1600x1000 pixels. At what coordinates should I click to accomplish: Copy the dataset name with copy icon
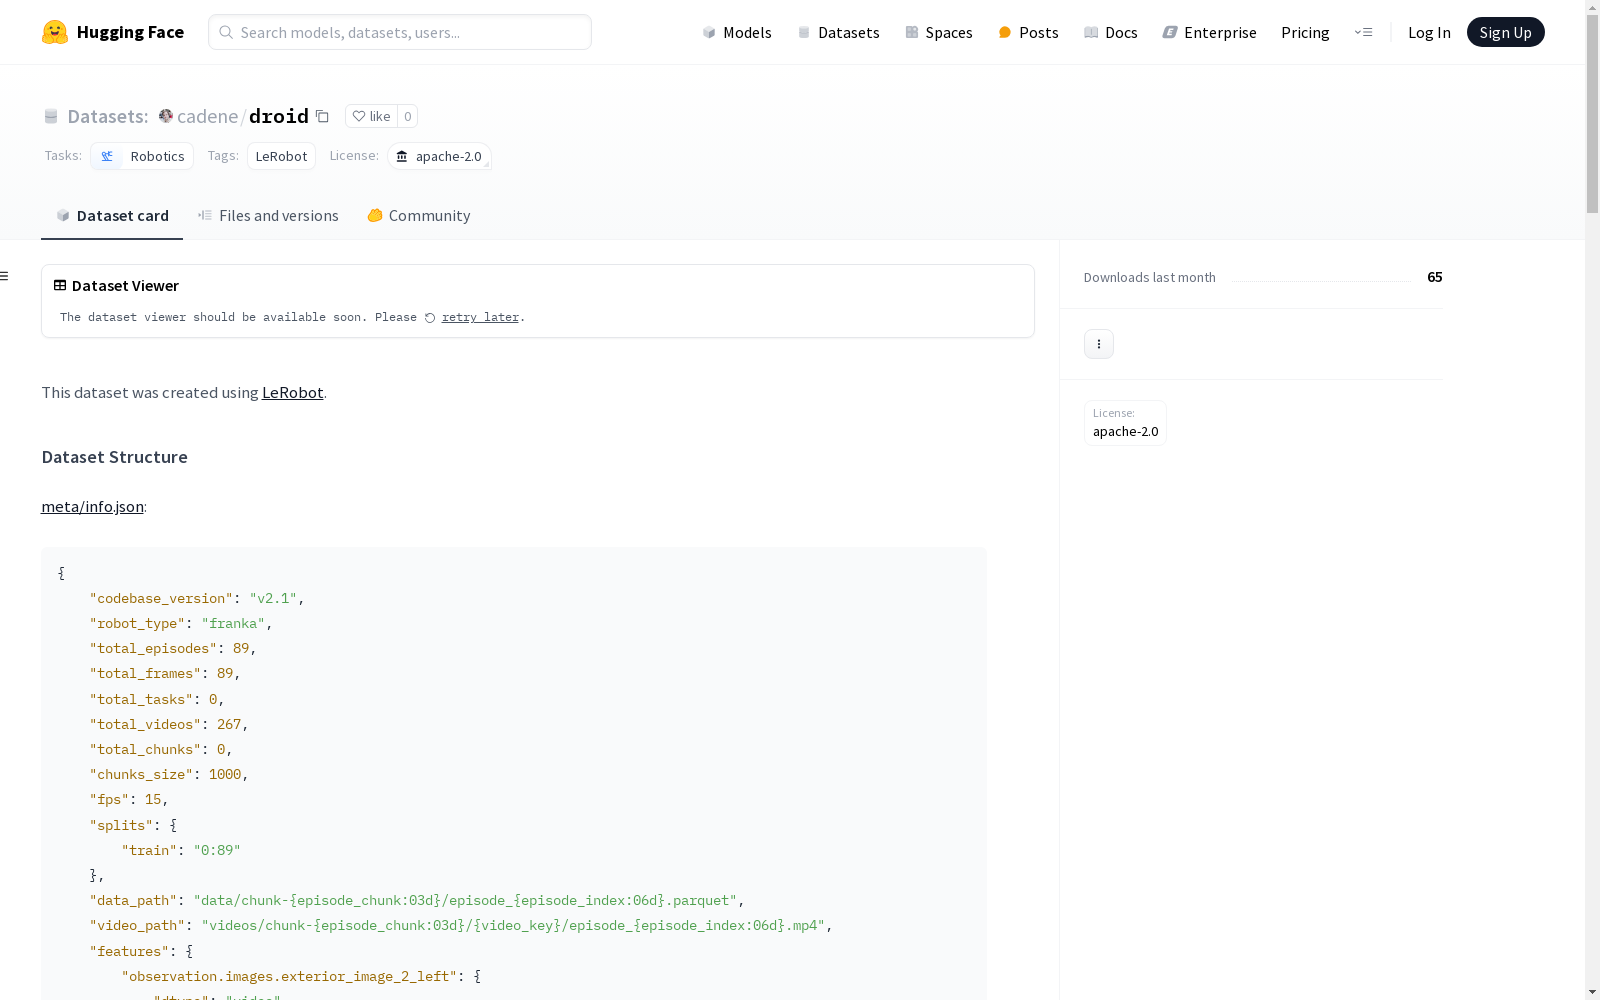(x=322, y=116)
